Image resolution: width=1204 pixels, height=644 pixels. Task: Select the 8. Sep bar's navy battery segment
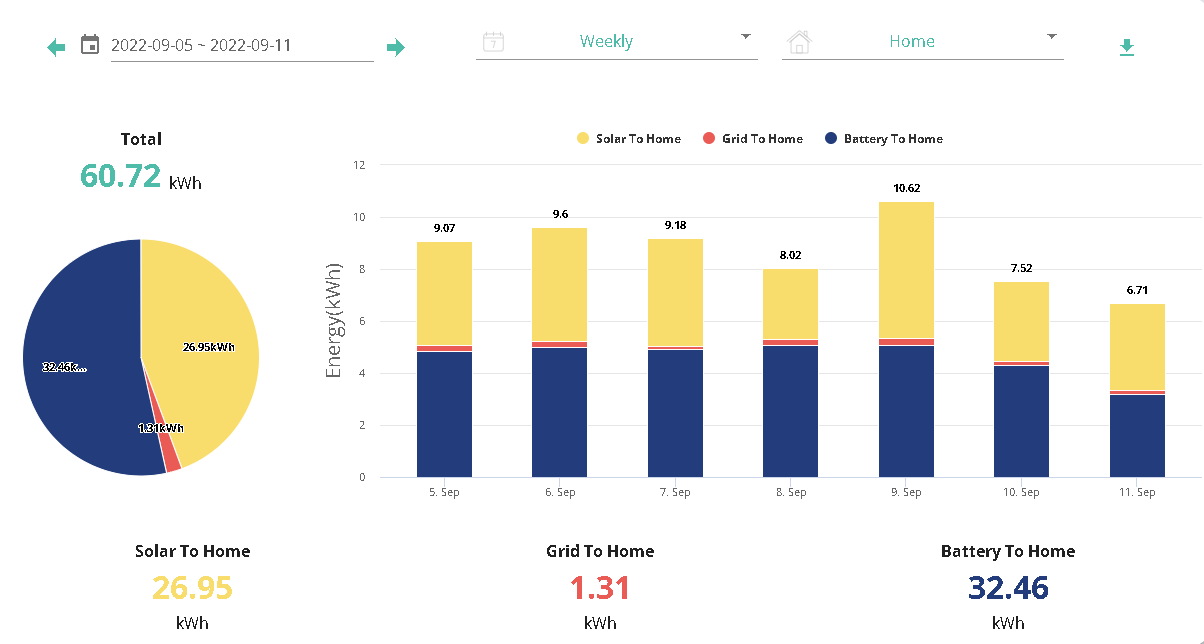click(x=791, y=411)
